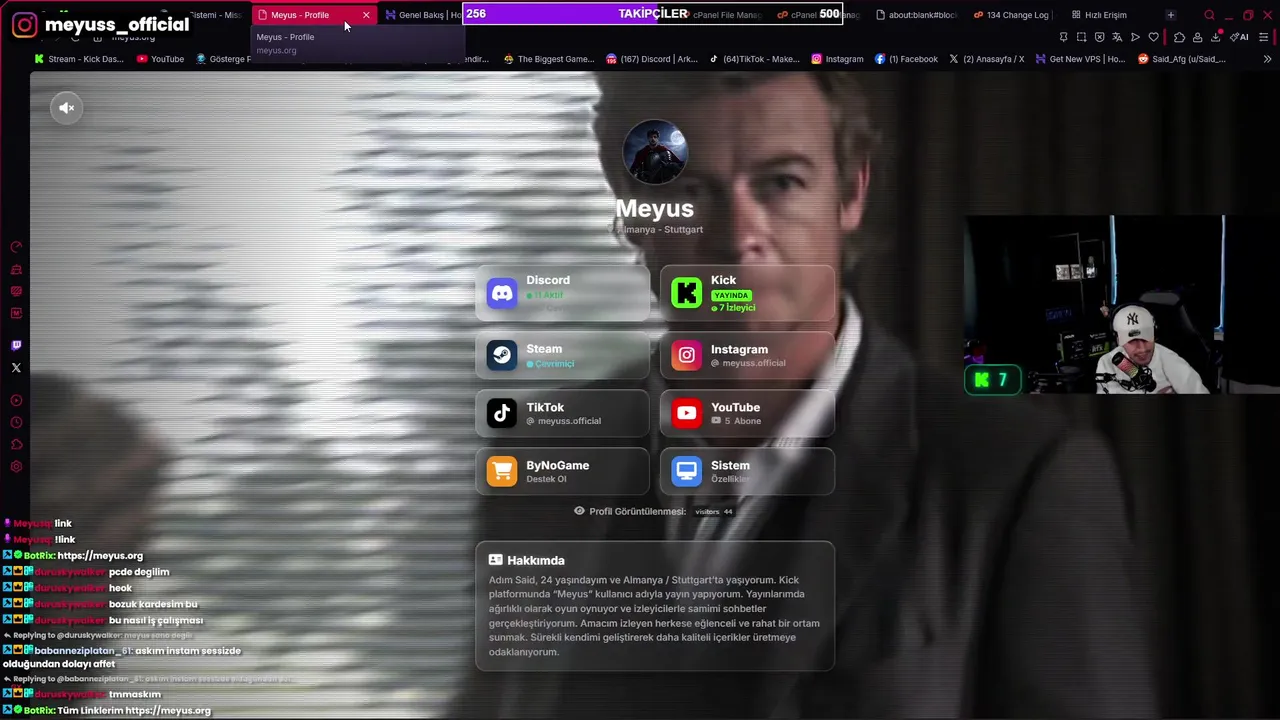Screen dimensions: 1280x720
Task: Switch to the 134 Change Log tab
Action: click(1011, 15)
